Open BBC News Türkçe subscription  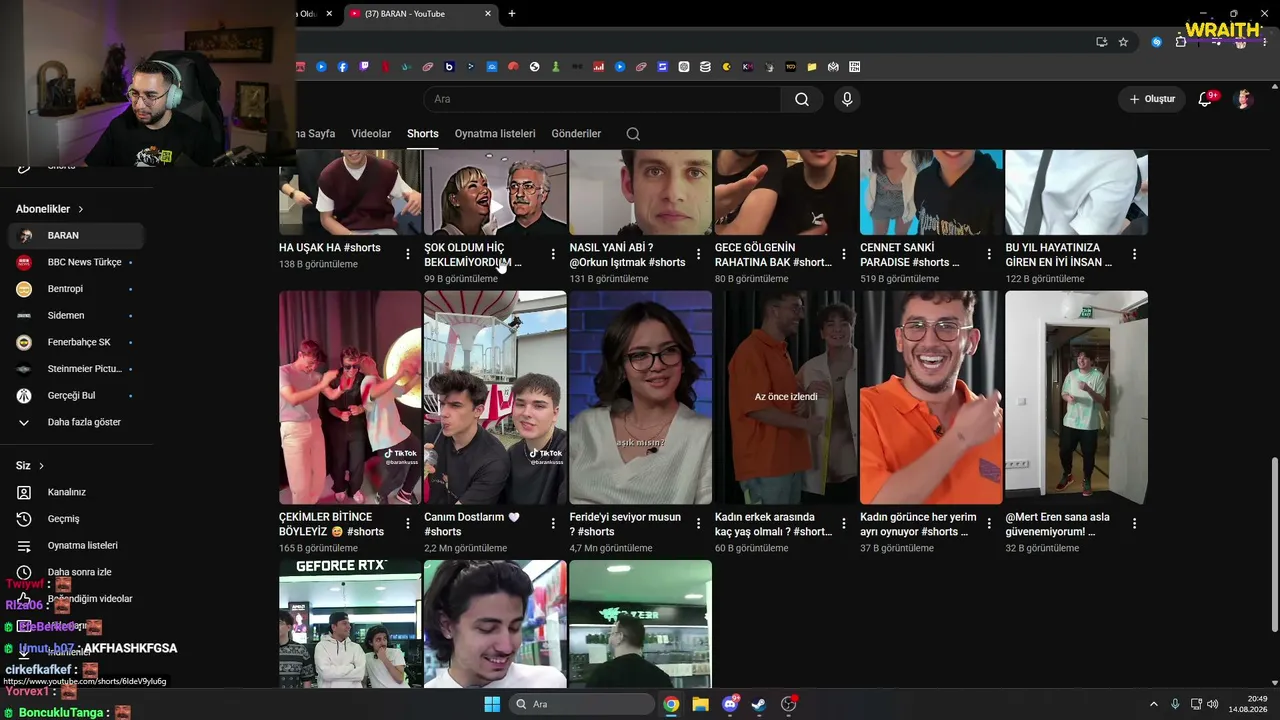point(76,262)
